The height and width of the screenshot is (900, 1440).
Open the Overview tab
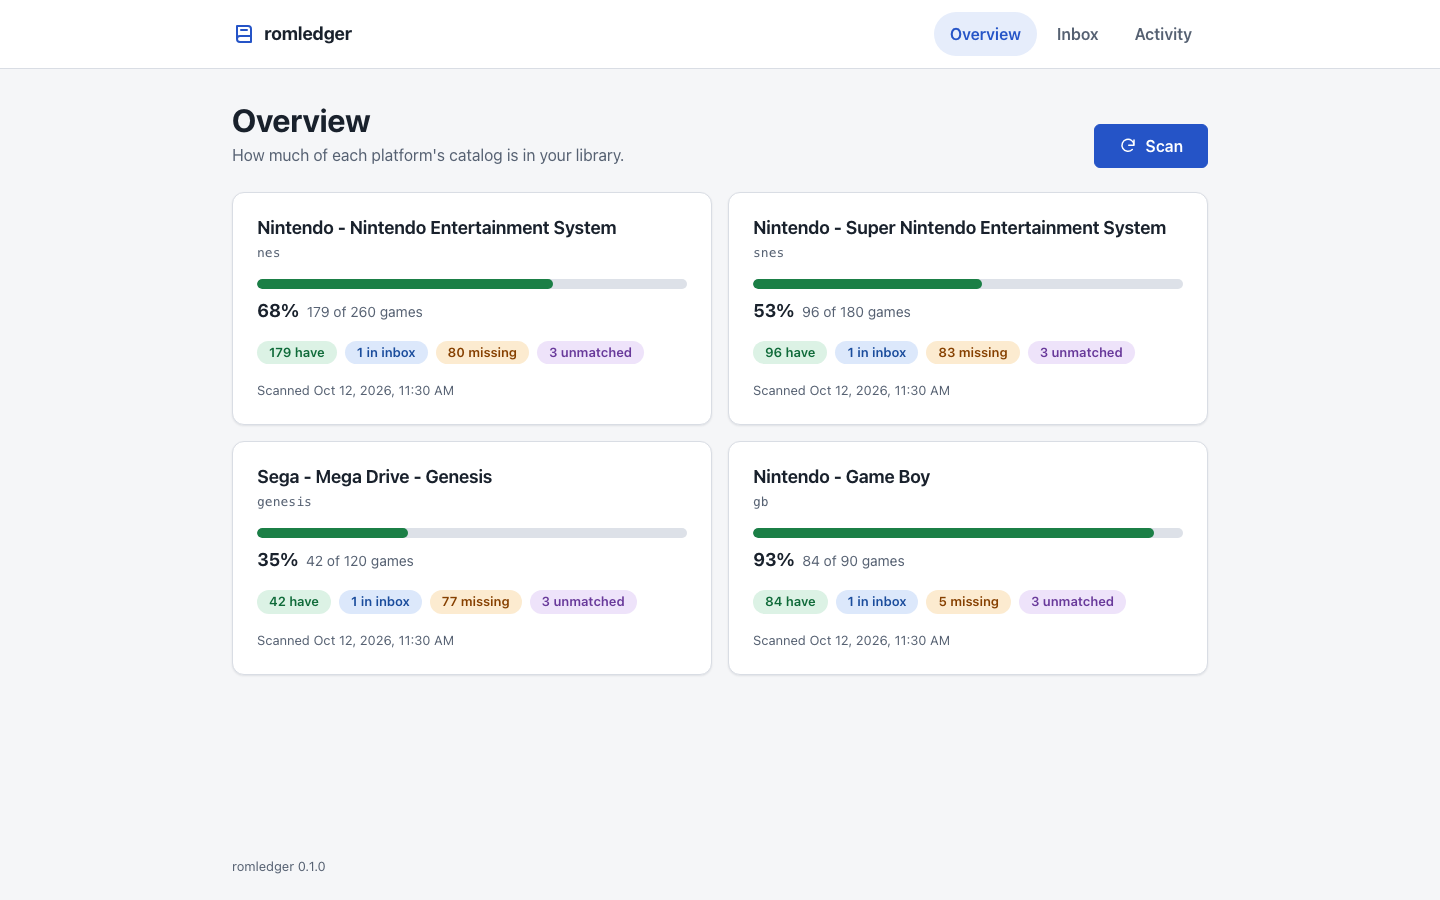(x=985, y=34)
